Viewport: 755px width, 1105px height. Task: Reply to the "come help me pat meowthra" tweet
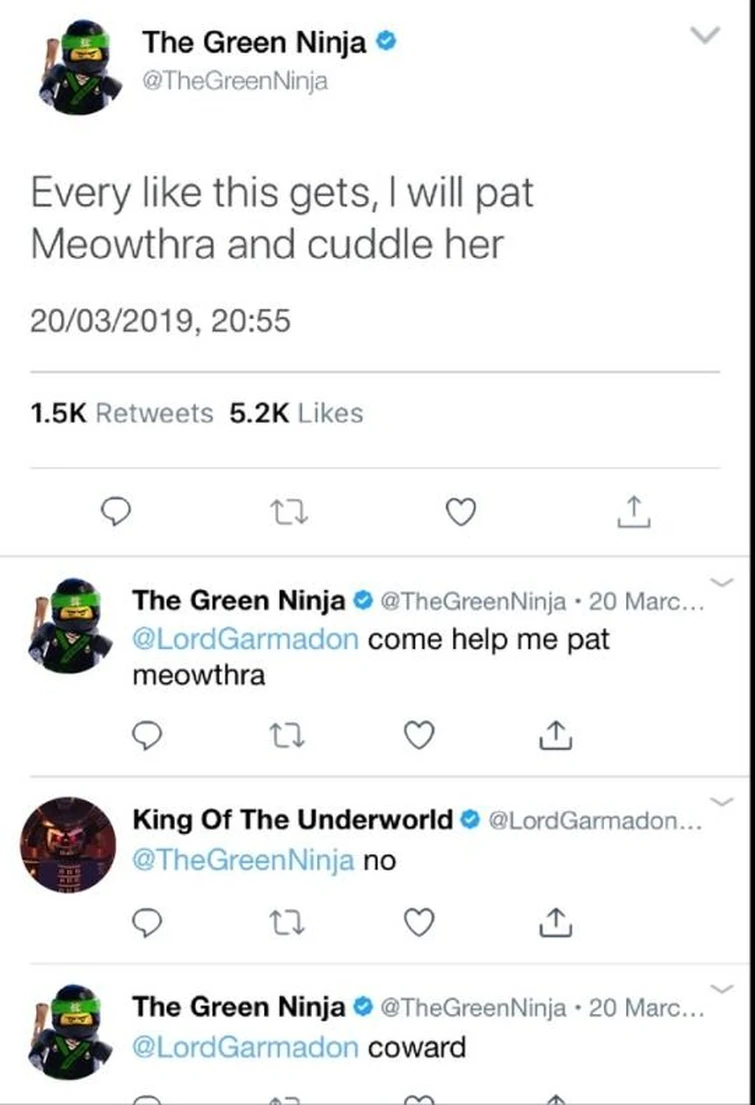[147, 736]
